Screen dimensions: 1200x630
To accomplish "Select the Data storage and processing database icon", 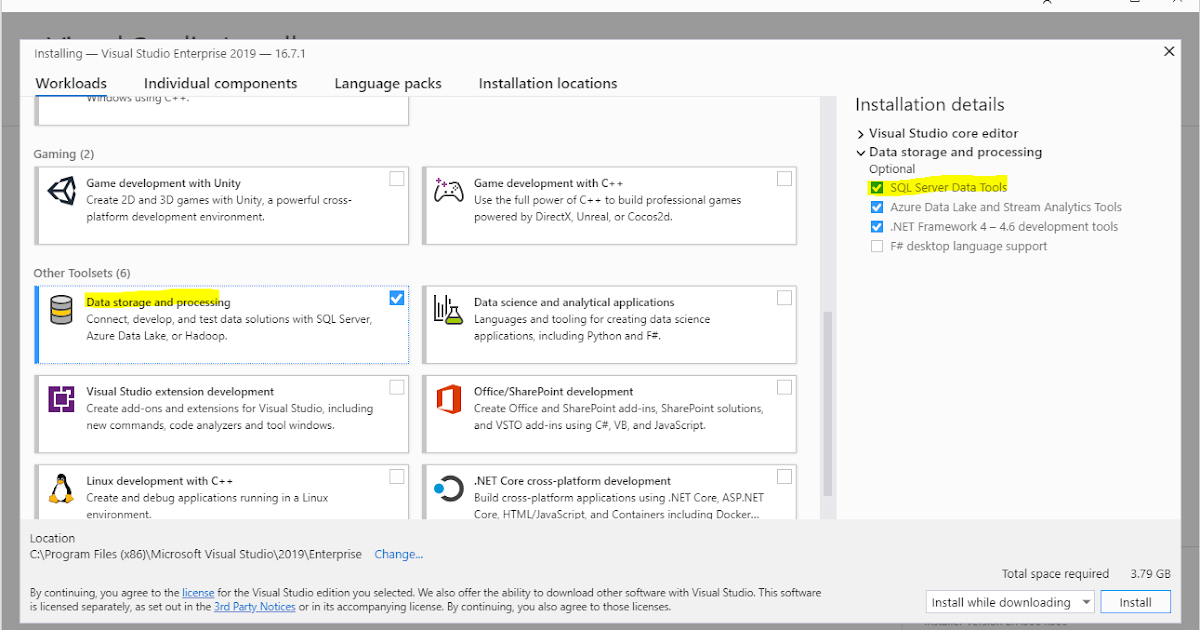I will coord(62,310).
